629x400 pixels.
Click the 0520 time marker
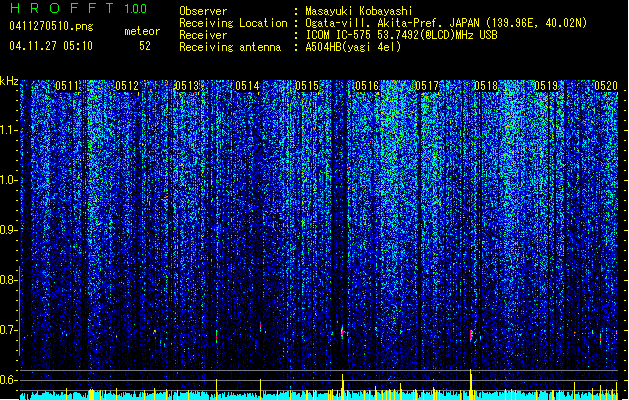(606, 86)
